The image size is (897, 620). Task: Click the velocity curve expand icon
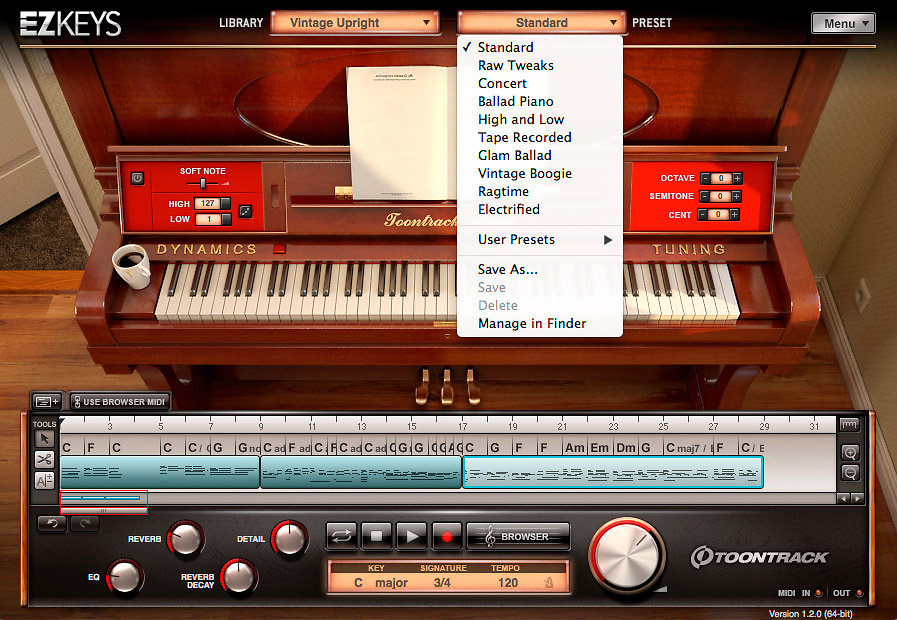click(x=245, y=211)
